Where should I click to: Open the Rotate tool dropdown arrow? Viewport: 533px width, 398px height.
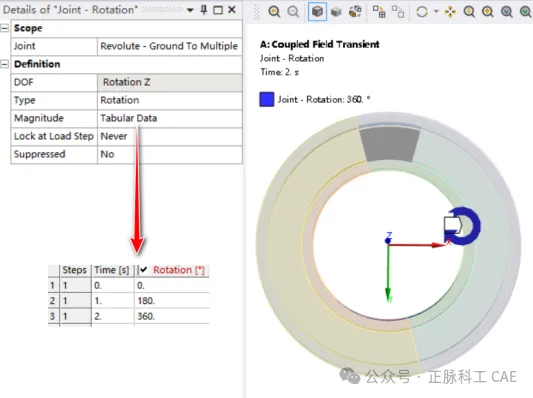point(436,12)
